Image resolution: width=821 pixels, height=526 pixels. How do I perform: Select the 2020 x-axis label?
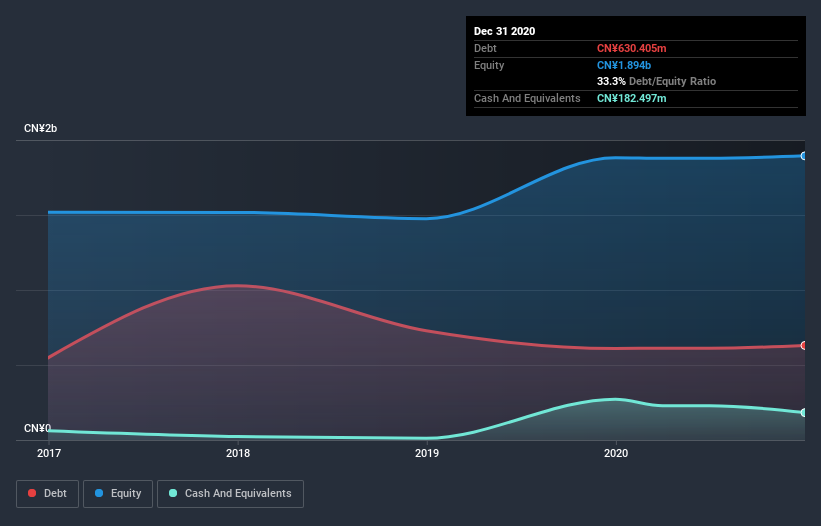(616, 453)
